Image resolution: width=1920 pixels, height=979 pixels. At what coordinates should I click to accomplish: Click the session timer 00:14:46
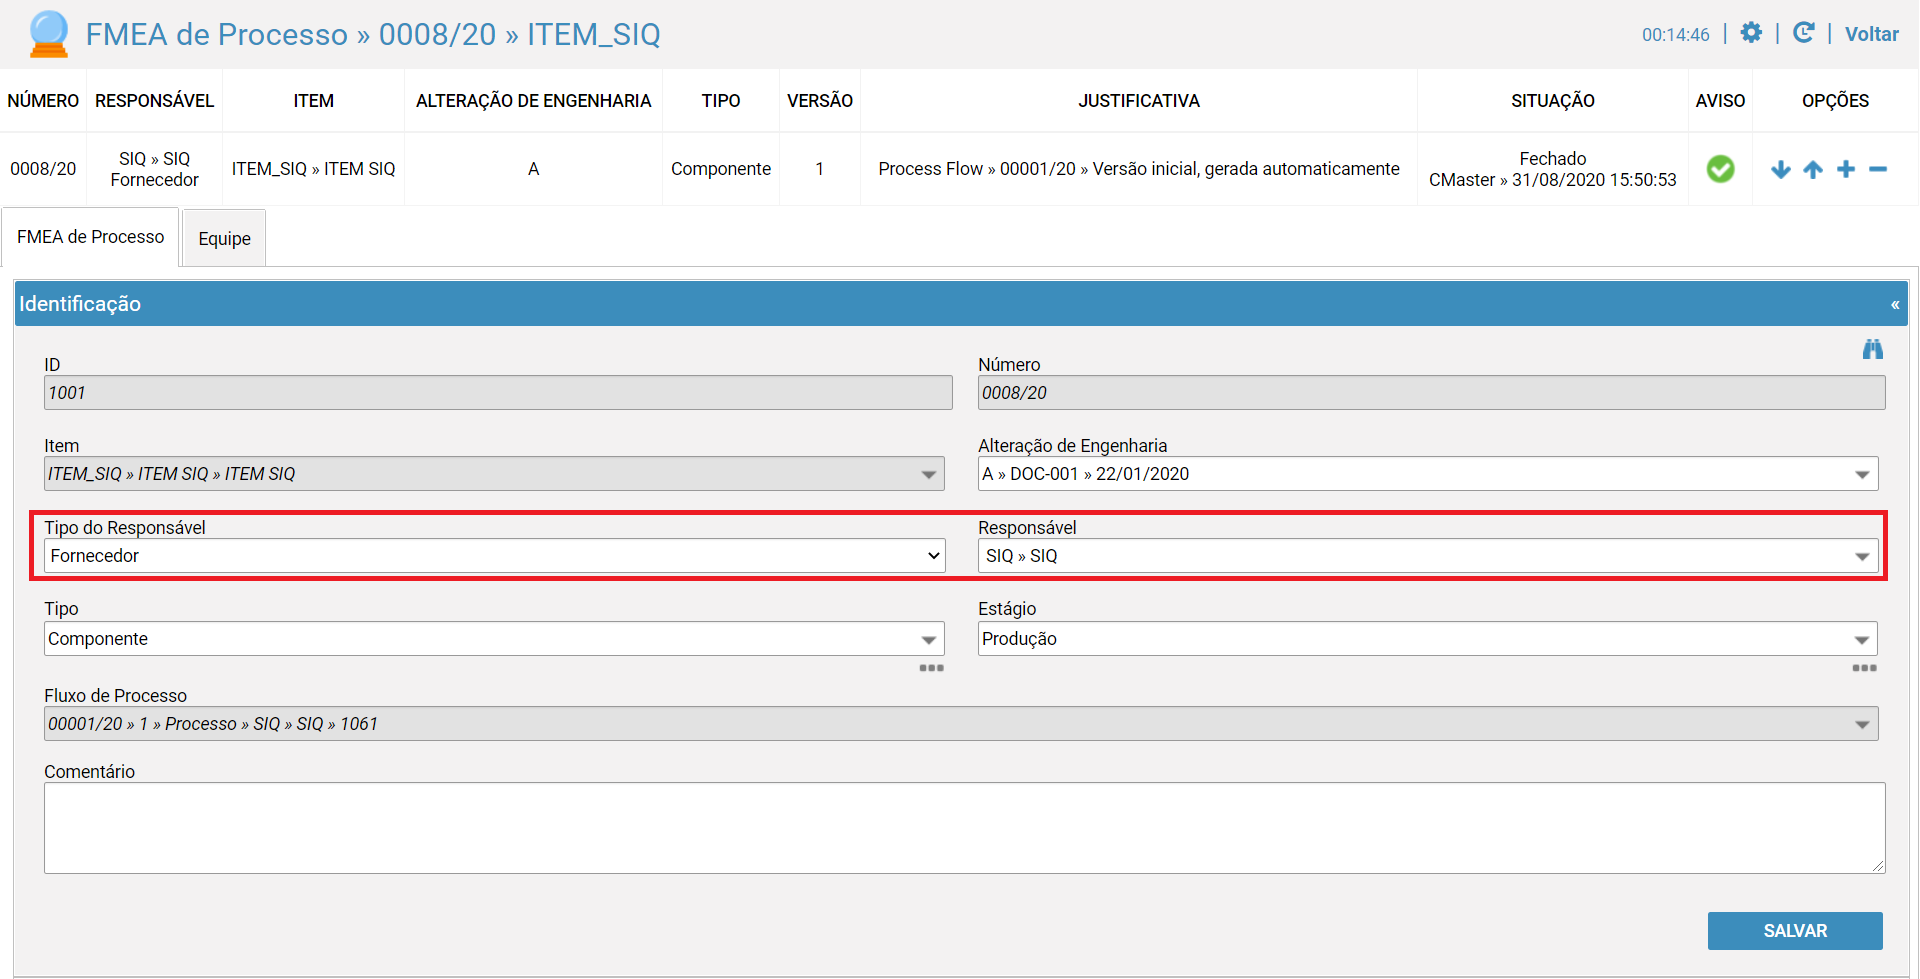(1675, 35)
